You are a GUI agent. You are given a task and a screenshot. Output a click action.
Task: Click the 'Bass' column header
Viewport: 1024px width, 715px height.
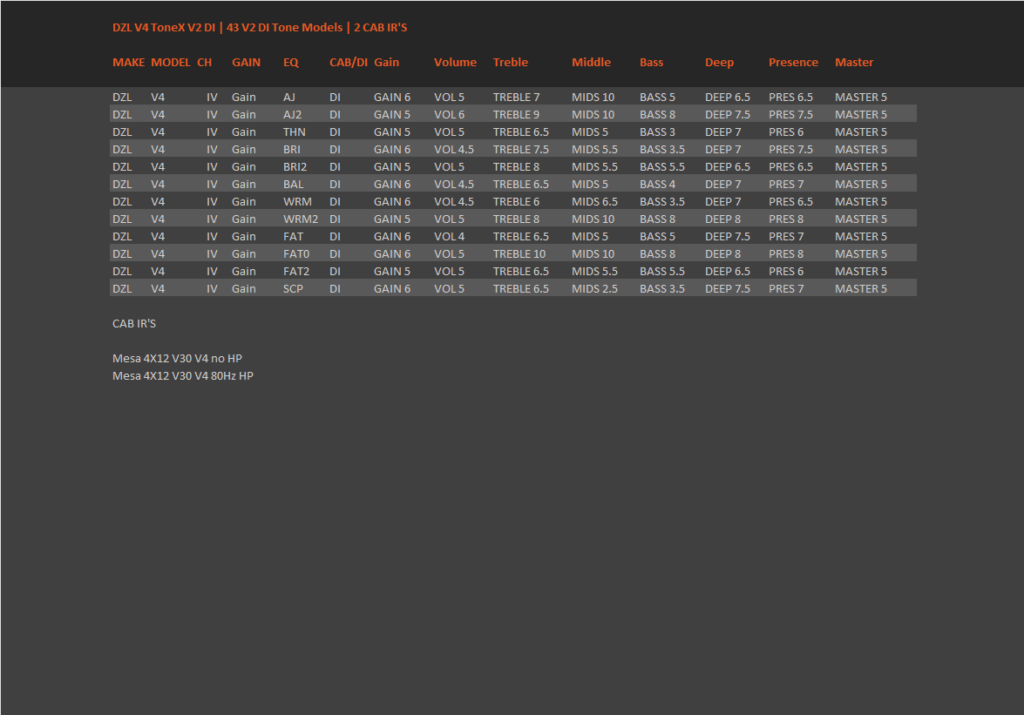651,62
